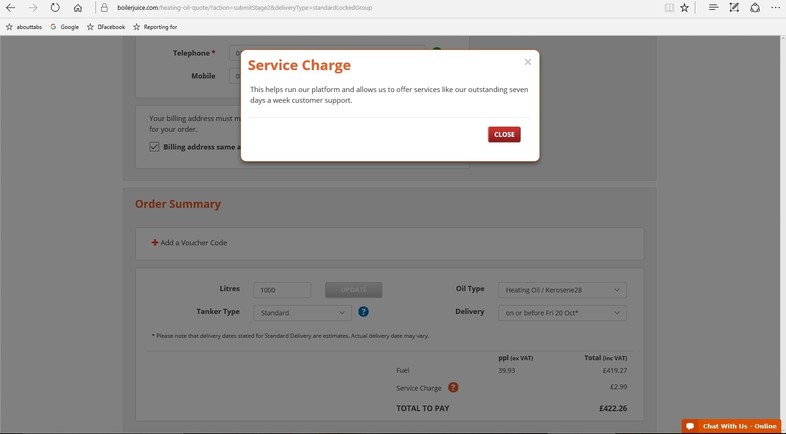
Task: Click the Litres input field
Action: tap(282, 290)
